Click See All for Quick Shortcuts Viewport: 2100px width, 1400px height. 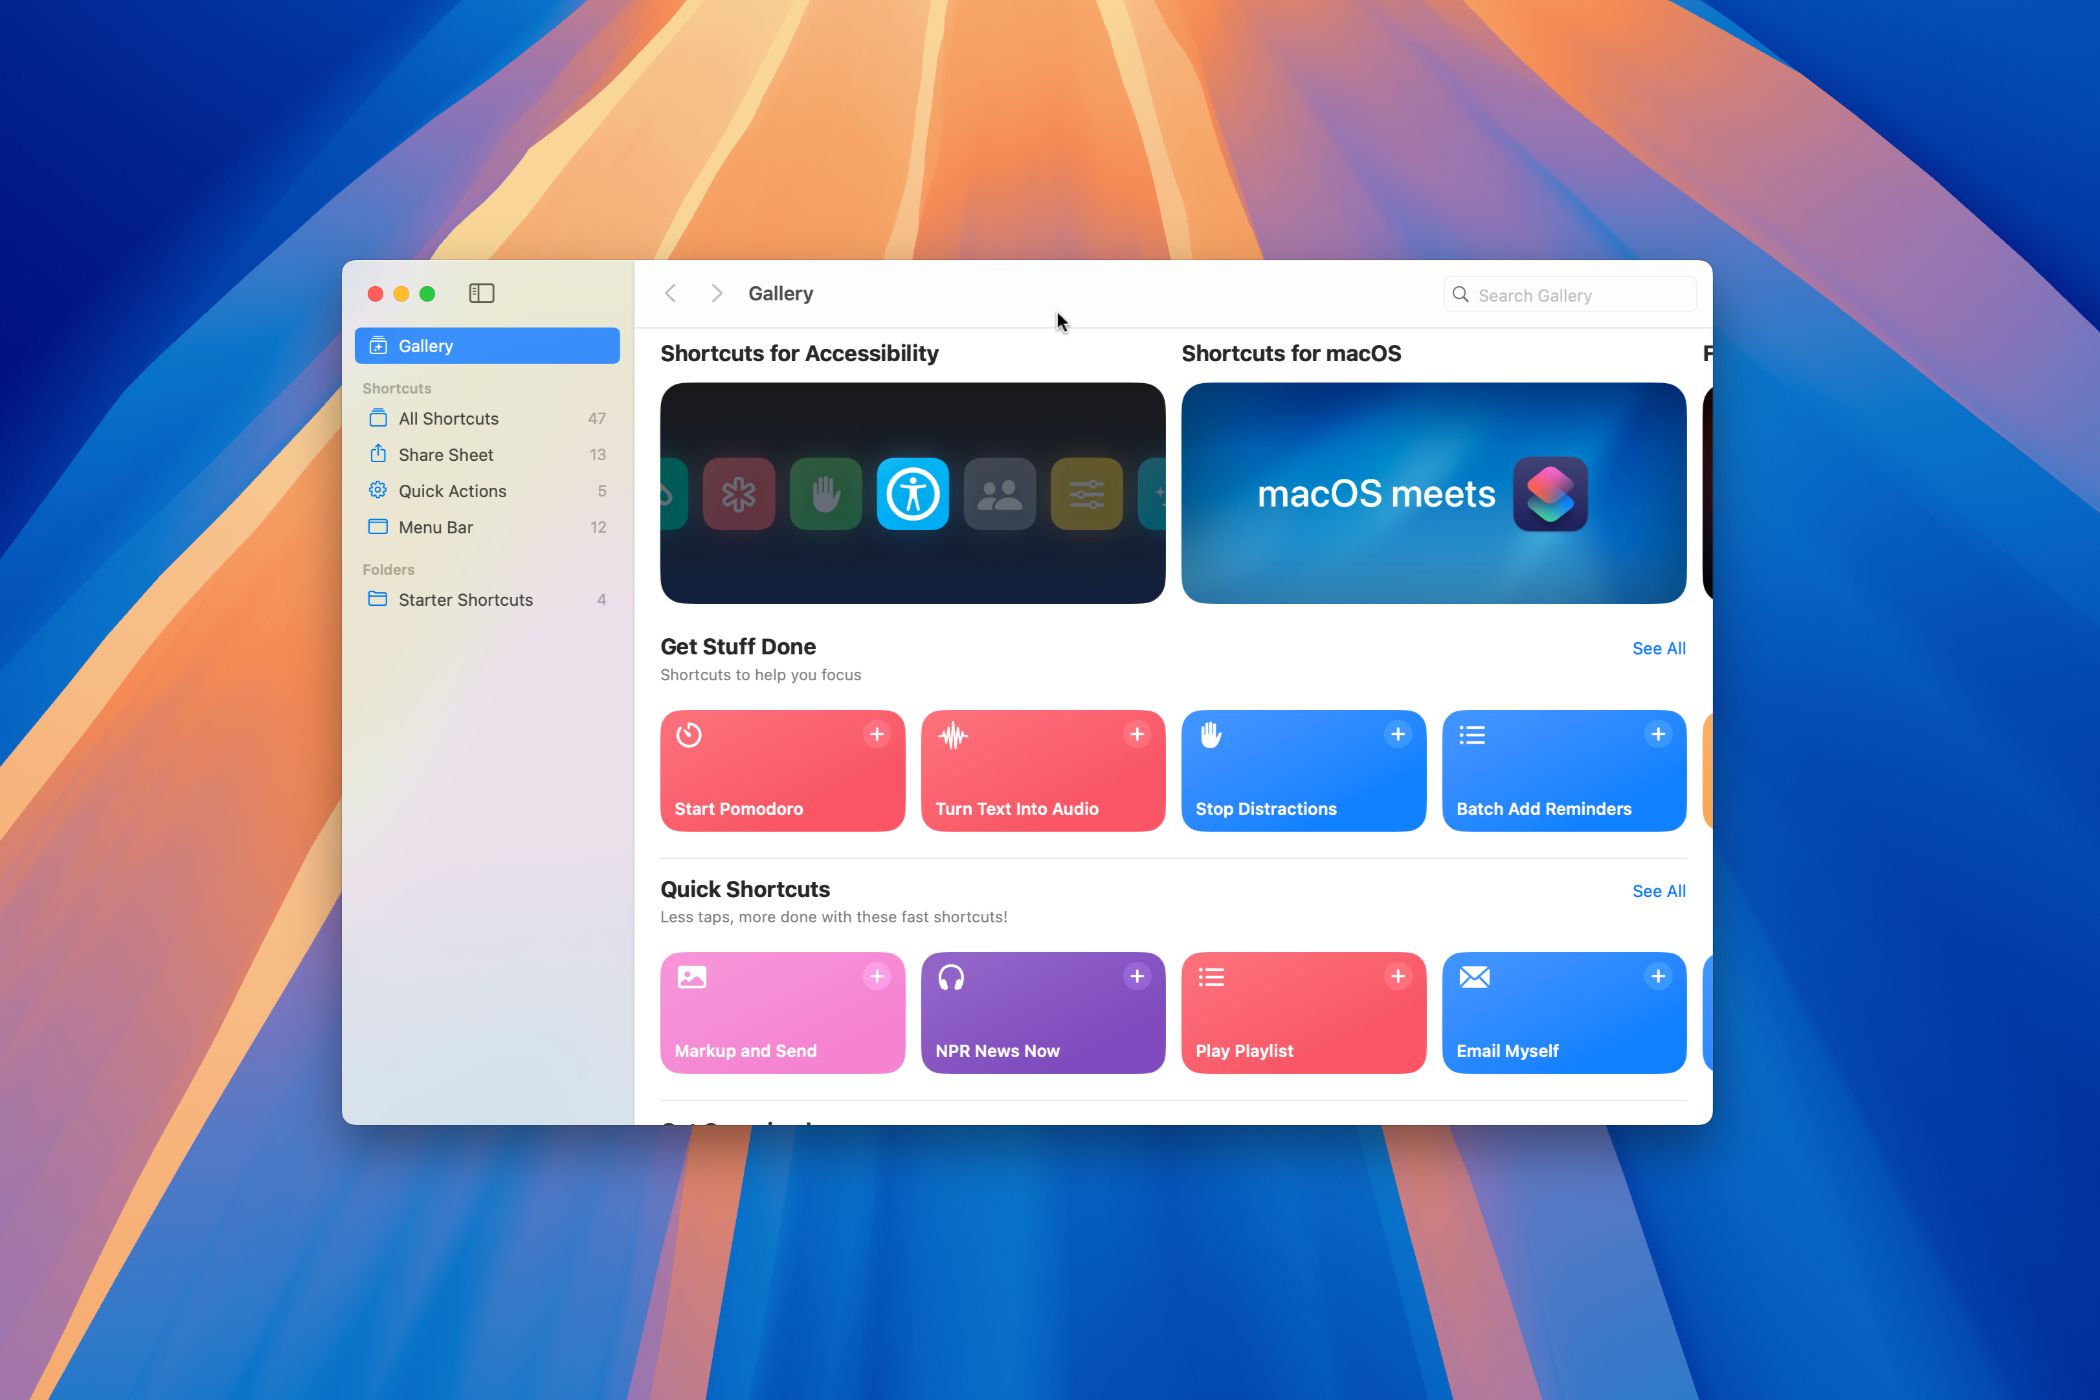1658,891
